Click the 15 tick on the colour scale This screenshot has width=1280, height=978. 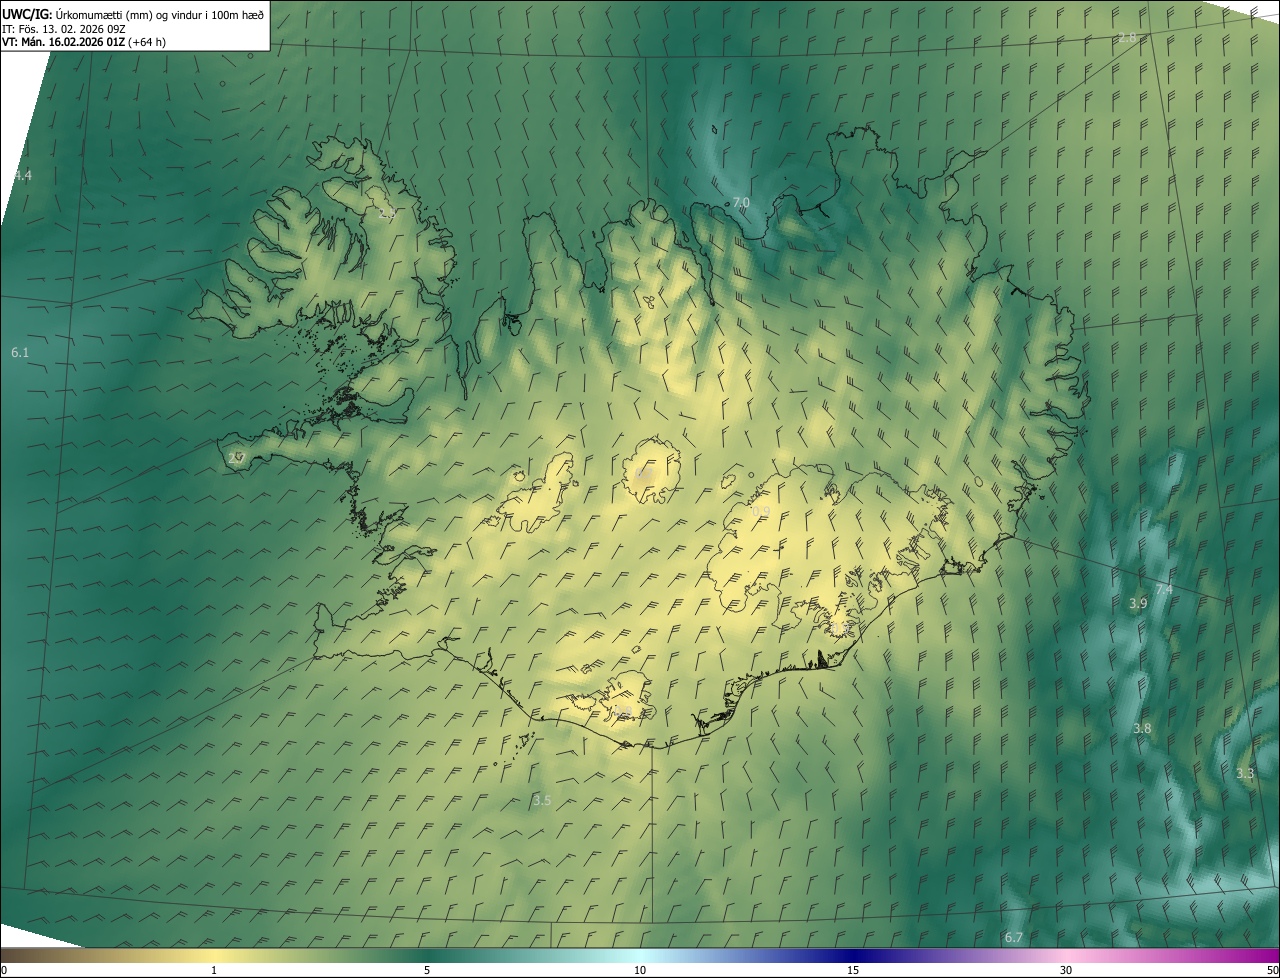pos(853,971)
